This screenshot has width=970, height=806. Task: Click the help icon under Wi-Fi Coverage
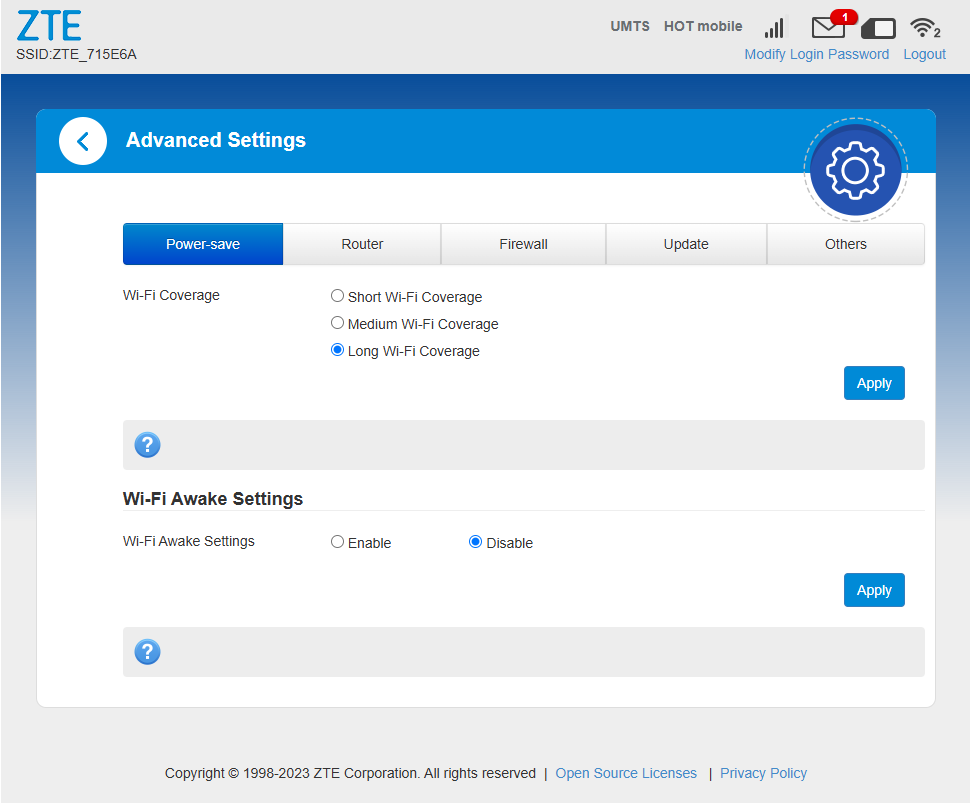pyautogui.click(x=147, y=445)
